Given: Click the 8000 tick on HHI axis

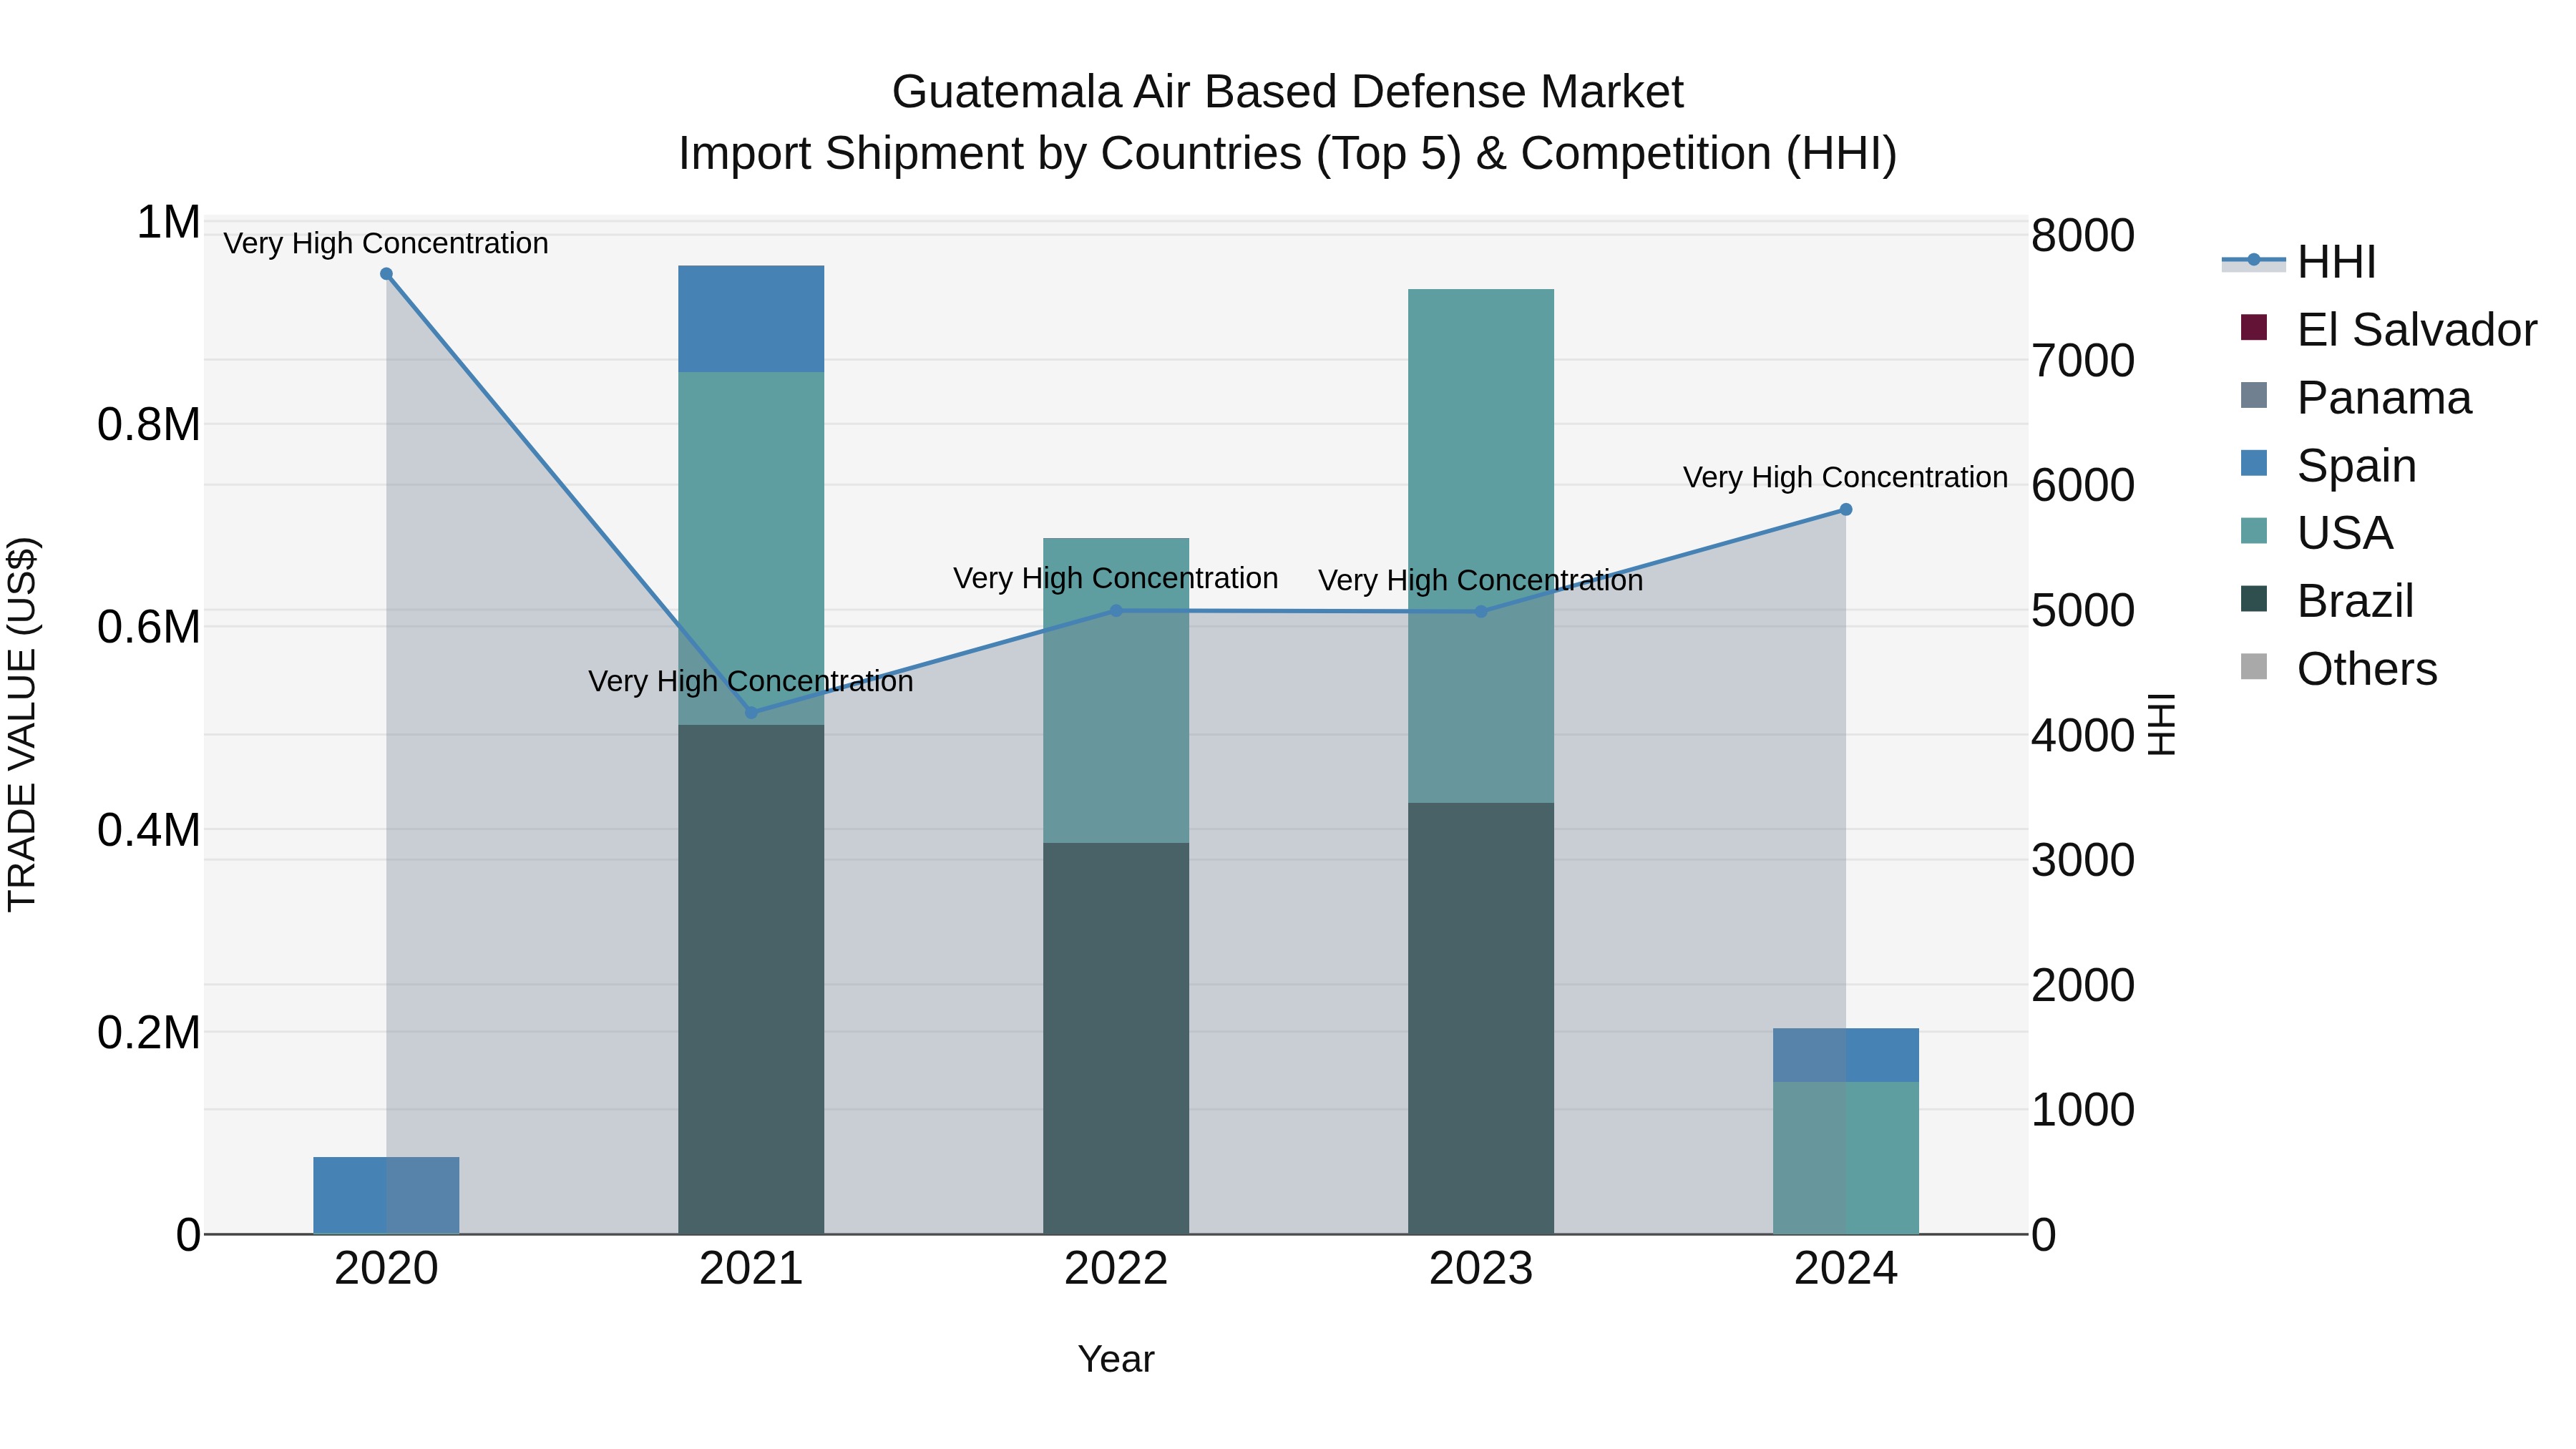Looking at the screenshot, I should tap(2083, 236).
